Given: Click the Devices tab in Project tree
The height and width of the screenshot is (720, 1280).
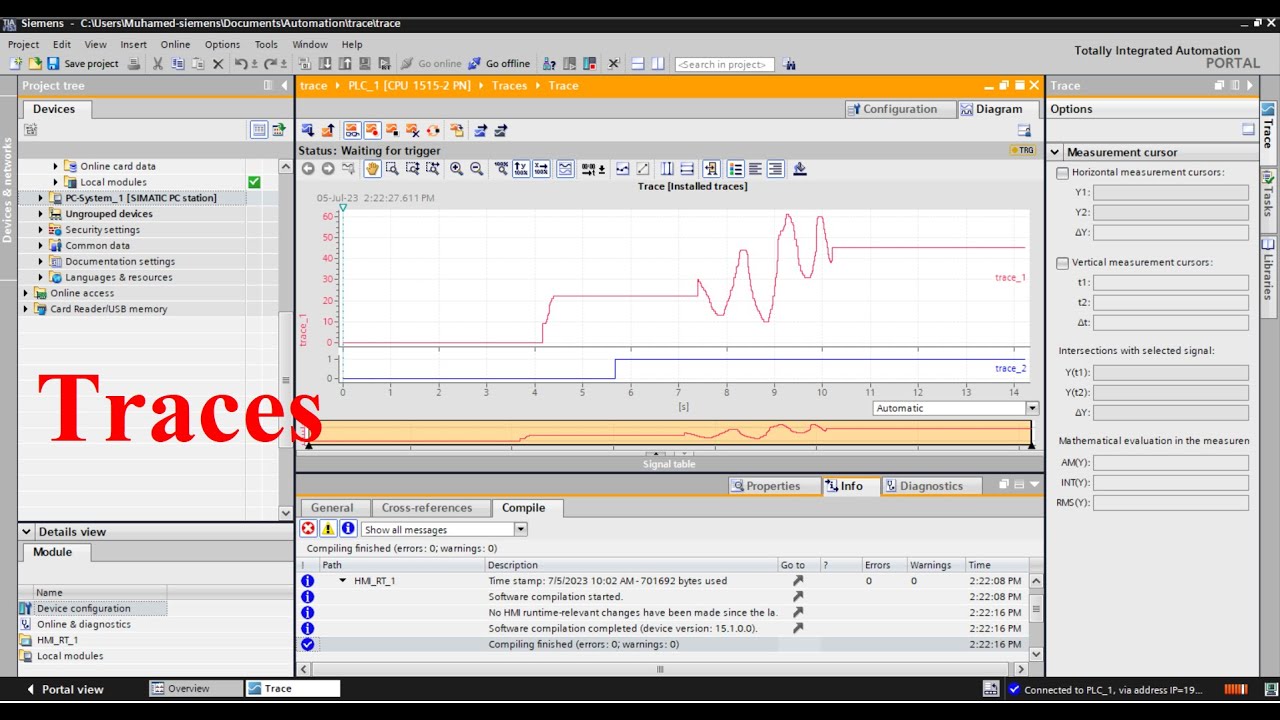Looking at the screenshot, I should [54, 109].
